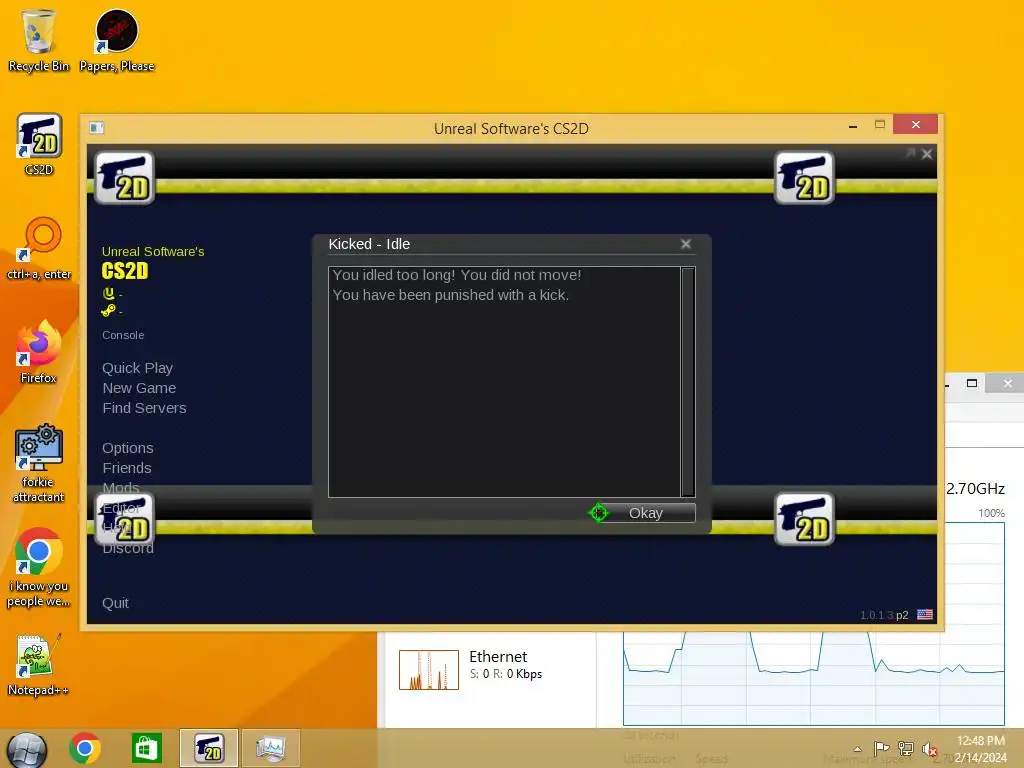The width and height of the screenshot is (1024, 768).
Task: Open the Friends list
Action: [x=127, y=468]
